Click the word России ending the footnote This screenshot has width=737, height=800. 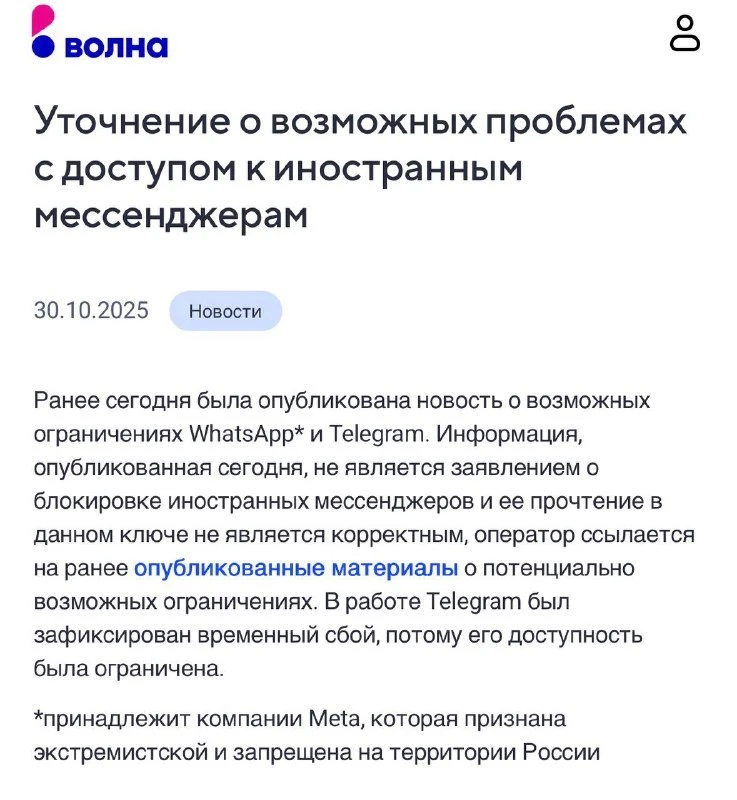pyautogui.click(x=563, y=752)
